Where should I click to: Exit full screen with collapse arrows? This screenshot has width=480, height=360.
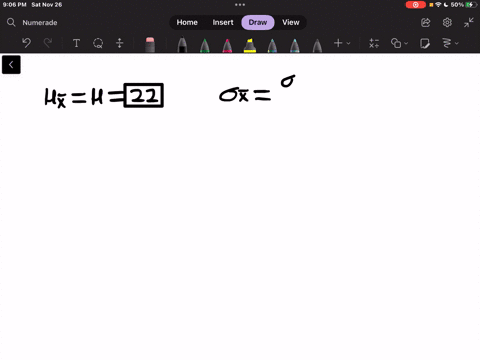(x=469, y=23)
